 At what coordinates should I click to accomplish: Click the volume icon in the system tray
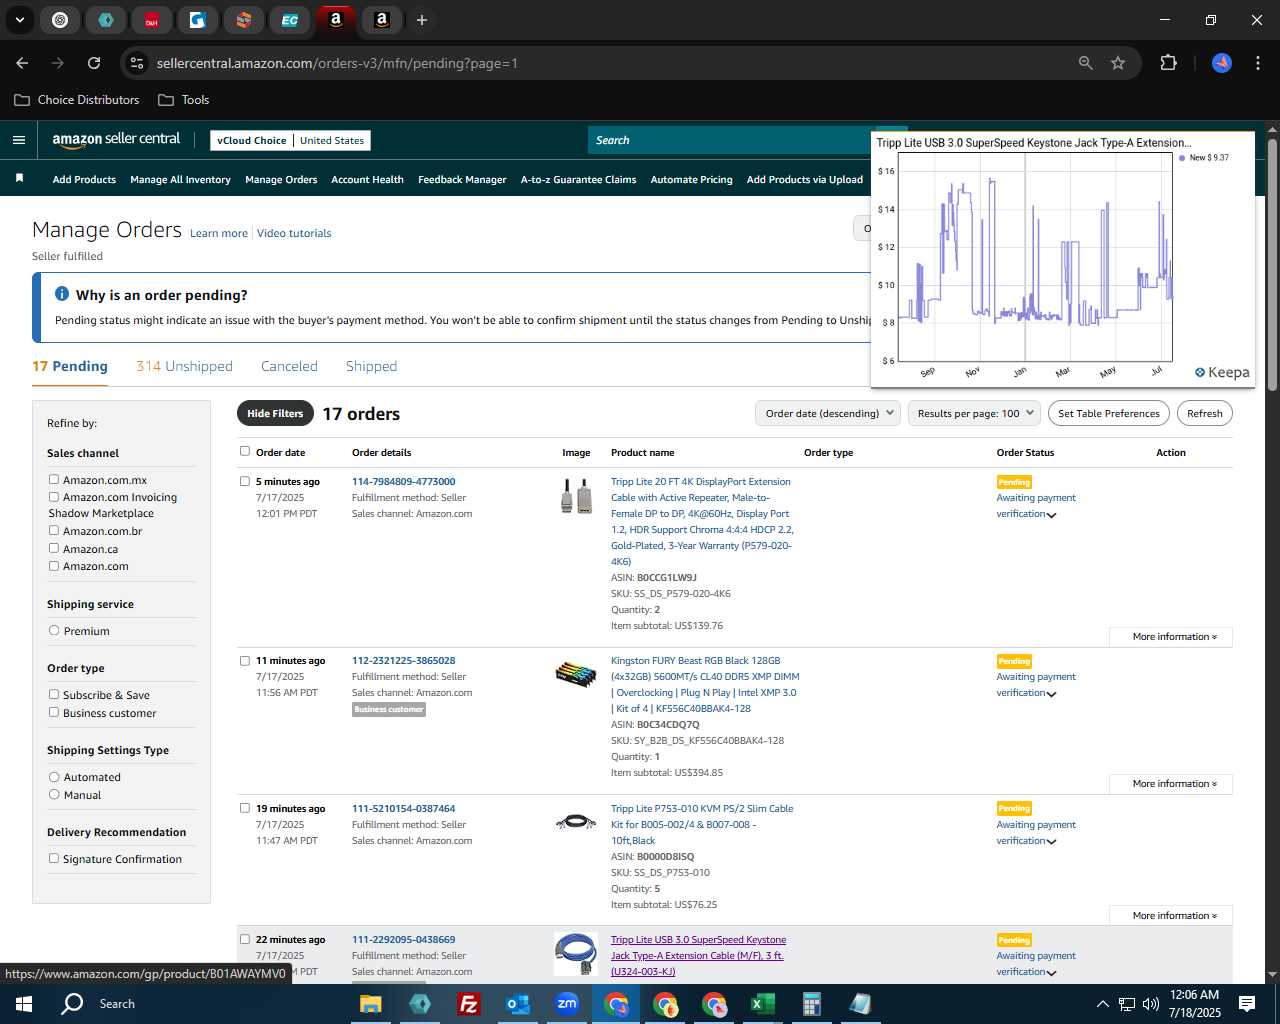pyautogui.click(x=1150, y=1004)
